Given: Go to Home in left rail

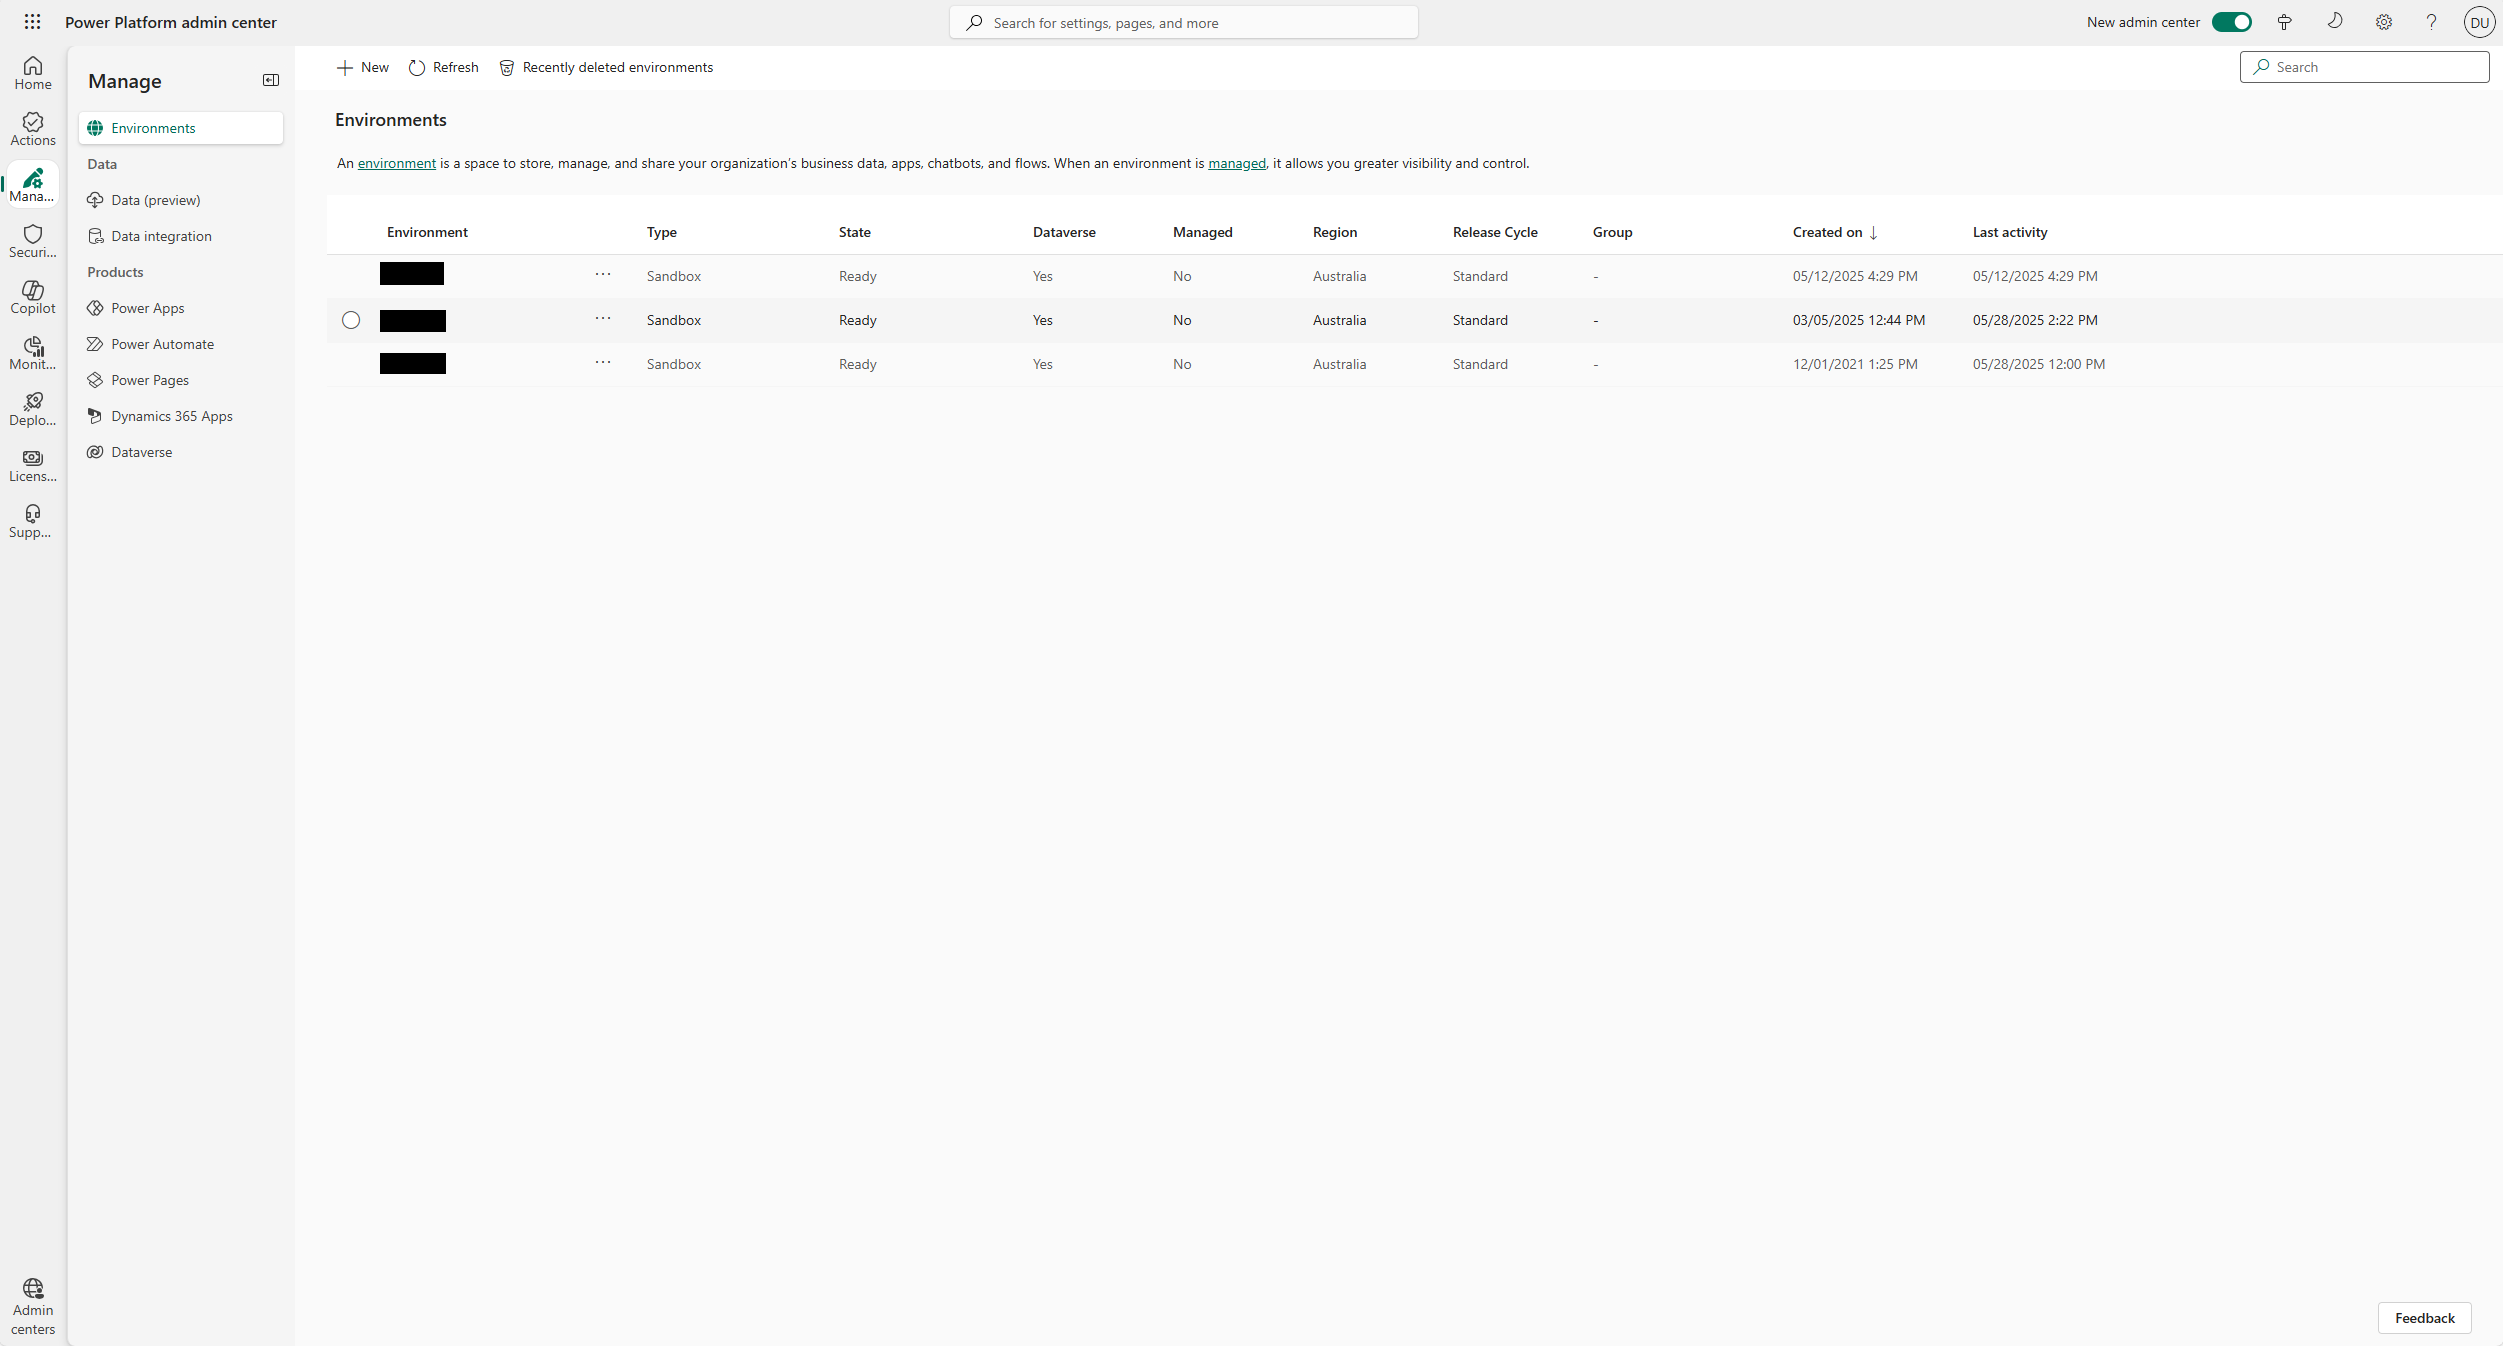Looking at the screenshot, I should pos(33,73).
